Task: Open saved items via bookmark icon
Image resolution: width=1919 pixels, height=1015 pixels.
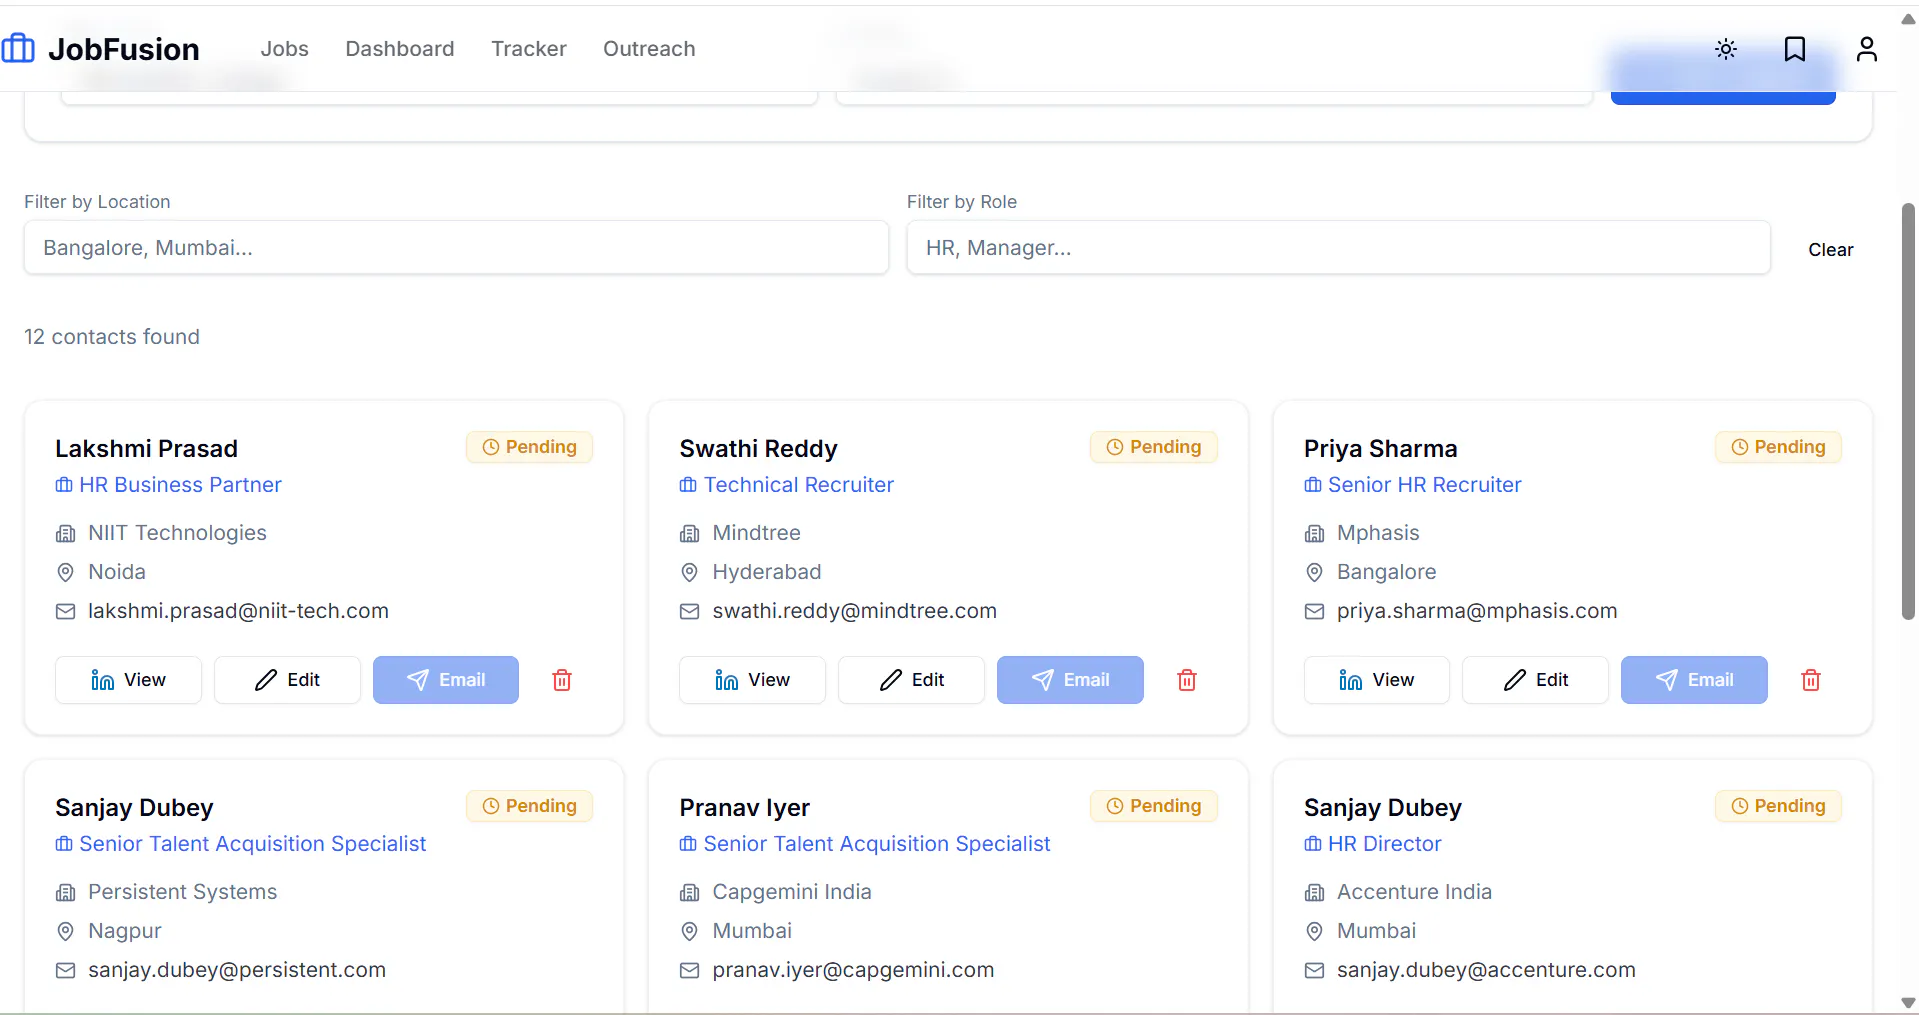Action: (1795, 49)
